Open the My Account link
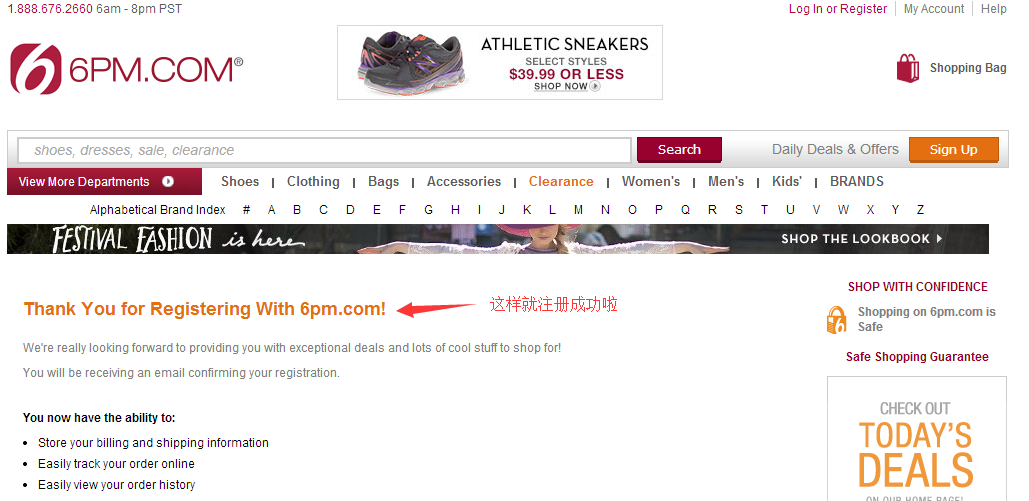Screen dimensions: 1029x501 (x=934, y=9)
